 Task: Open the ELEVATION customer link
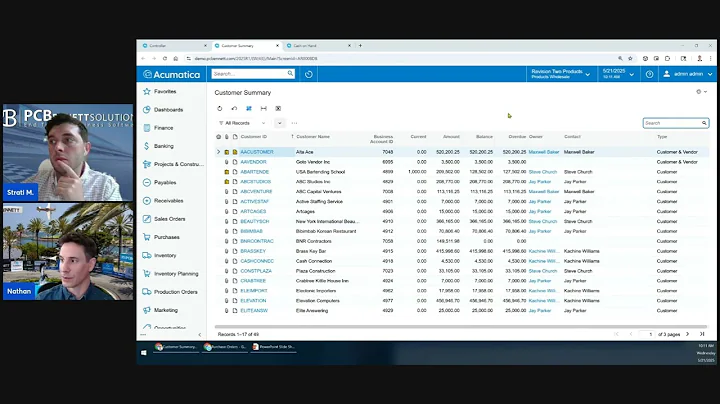[253, 301]
